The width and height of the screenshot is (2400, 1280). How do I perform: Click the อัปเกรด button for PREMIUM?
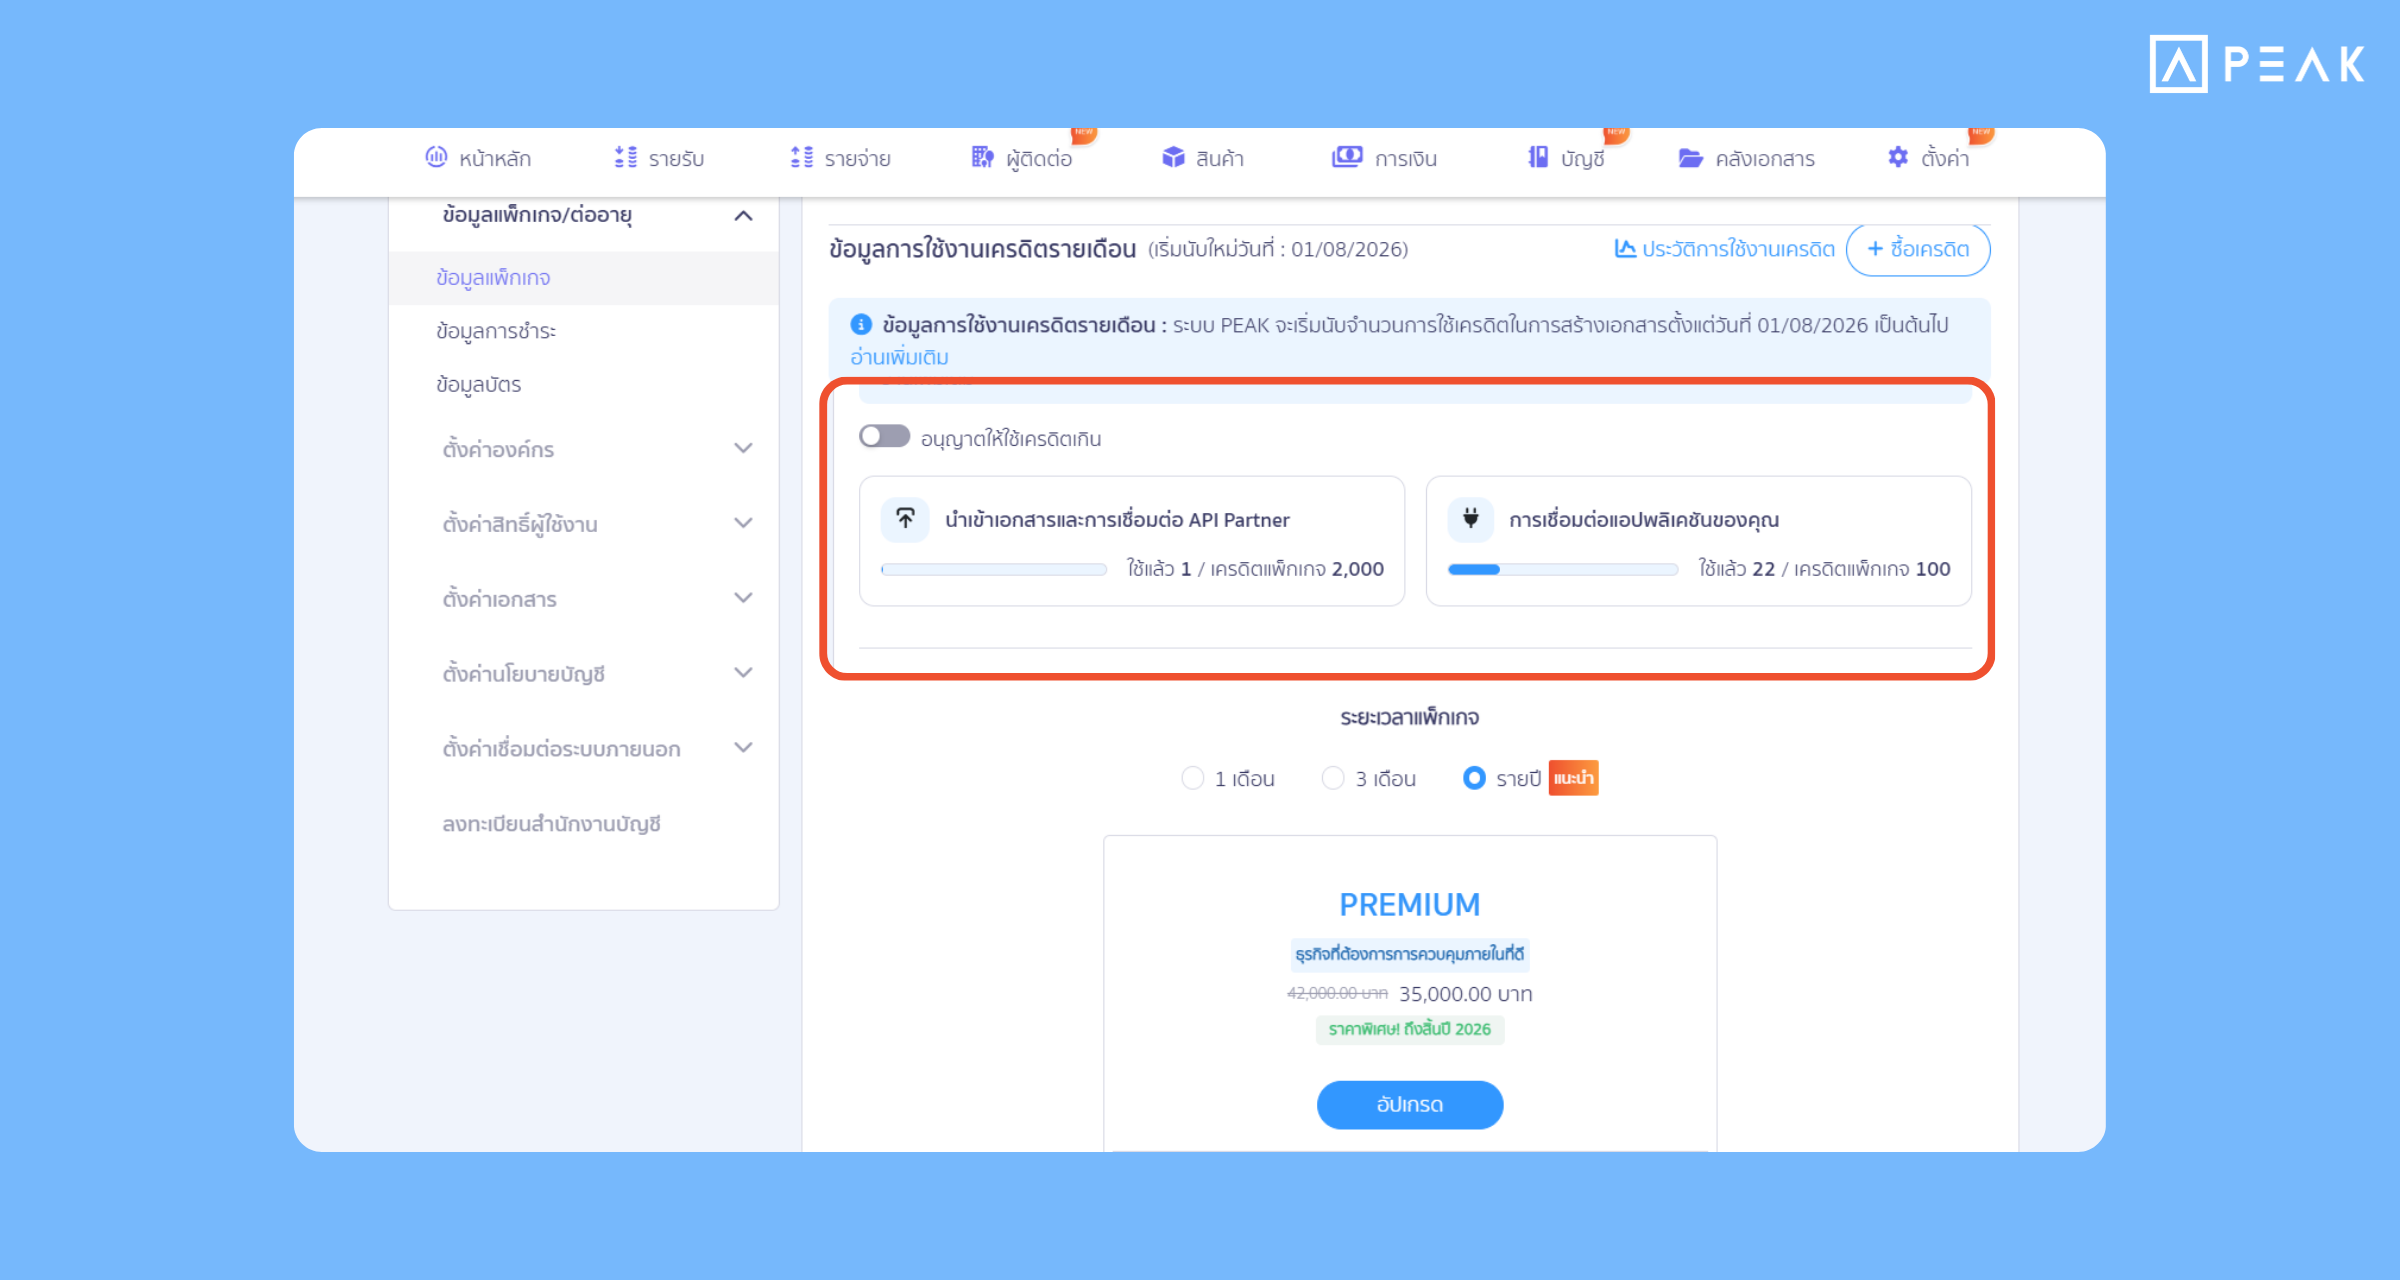(x=1410, y=1104)
